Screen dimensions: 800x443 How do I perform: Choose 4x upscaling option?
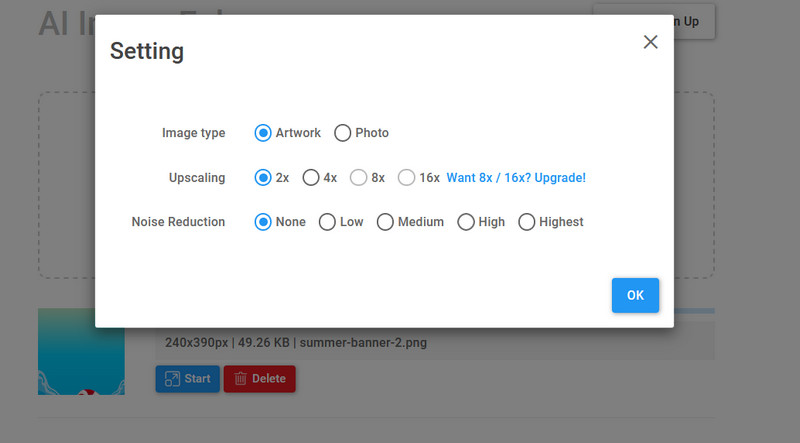311,178
